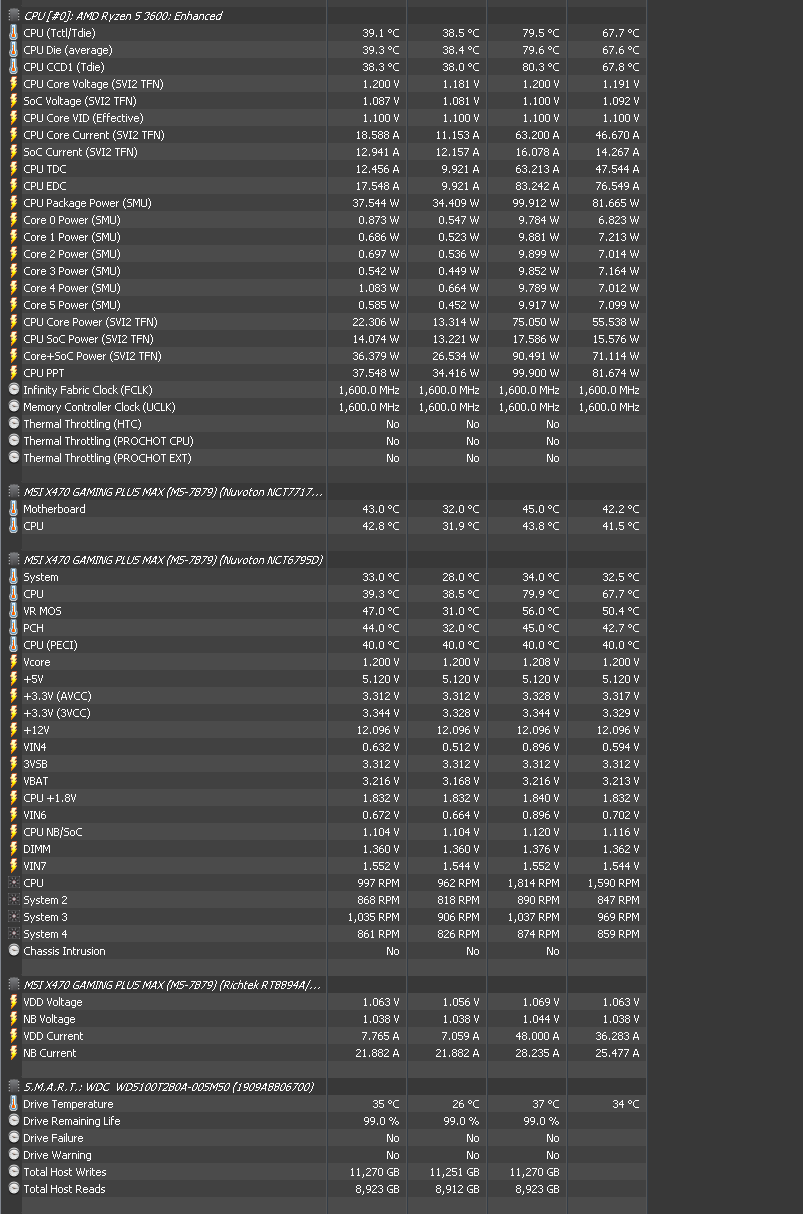
Task: Select the CPU NB/SoC row label
Action: point(53,832)
